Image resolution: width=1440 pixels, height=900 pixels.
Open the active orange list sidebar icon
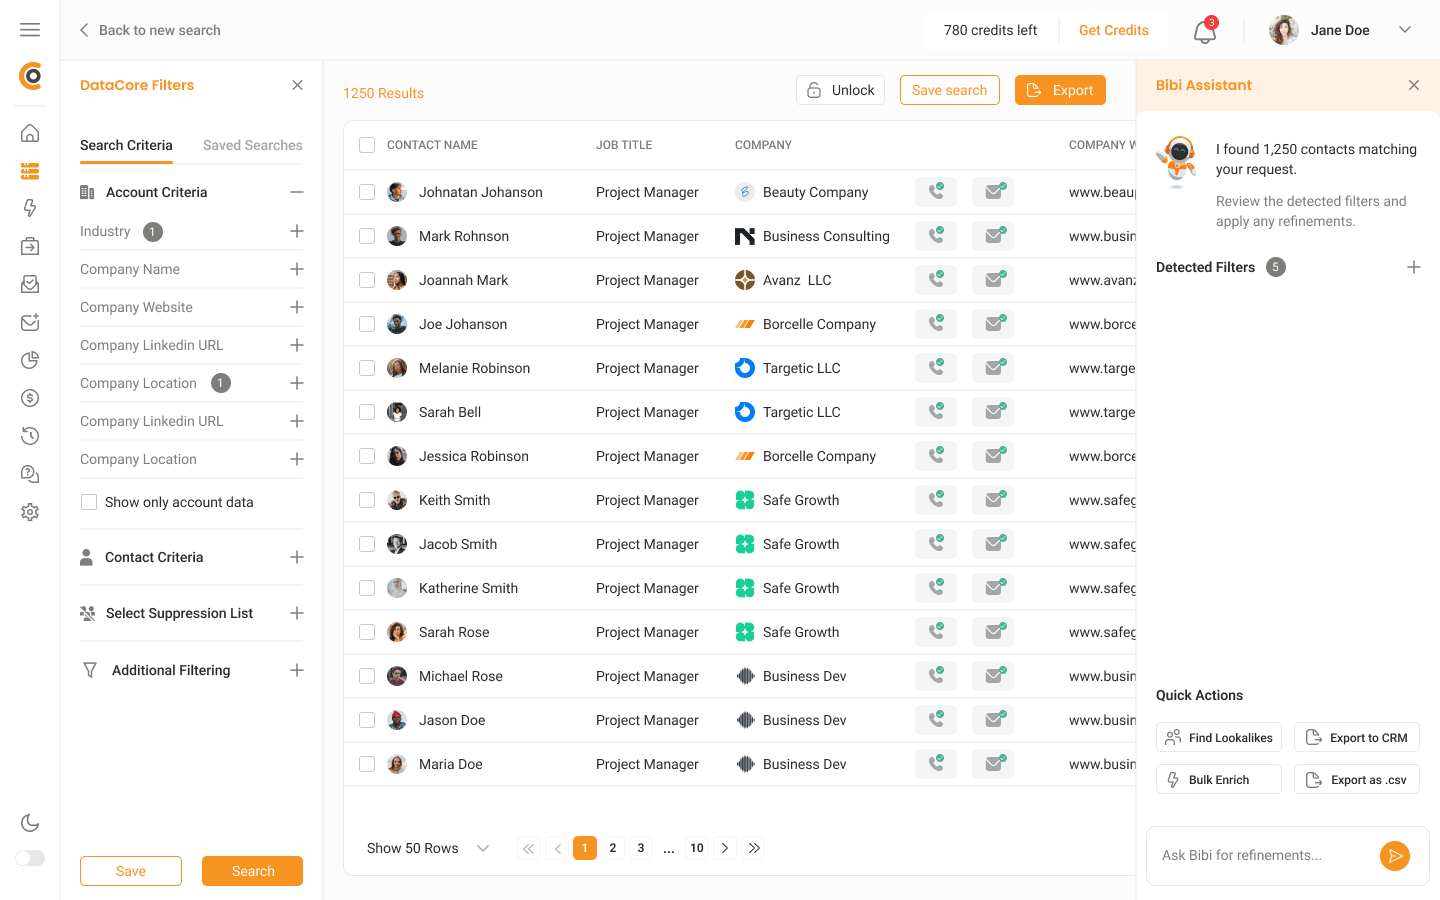[x=30, y=171]
